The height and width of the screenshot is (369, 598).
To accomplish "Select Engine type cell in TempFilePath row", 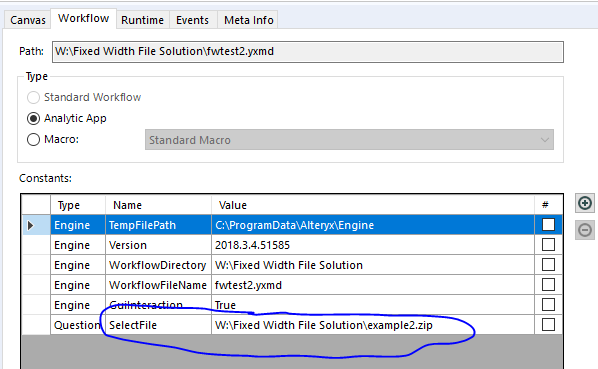I will (78, 225).
